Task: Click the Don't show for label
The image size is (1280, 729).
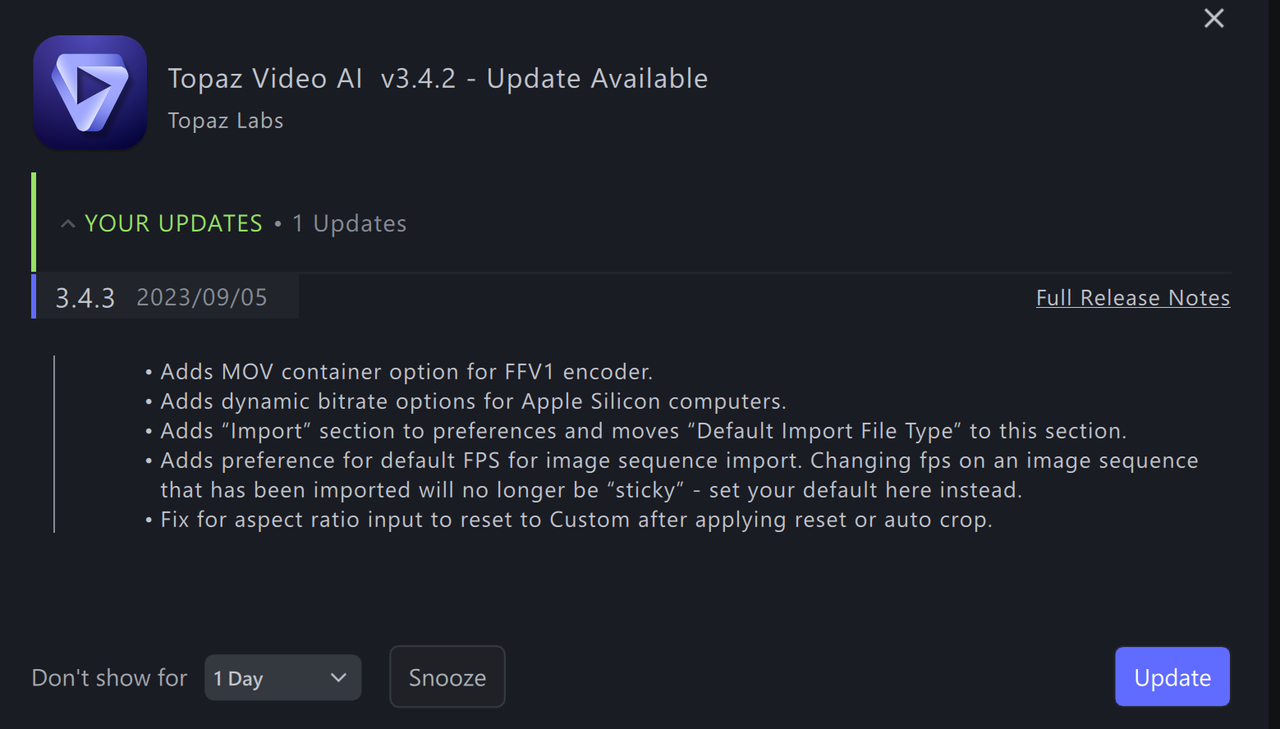Action: point(108,677)
